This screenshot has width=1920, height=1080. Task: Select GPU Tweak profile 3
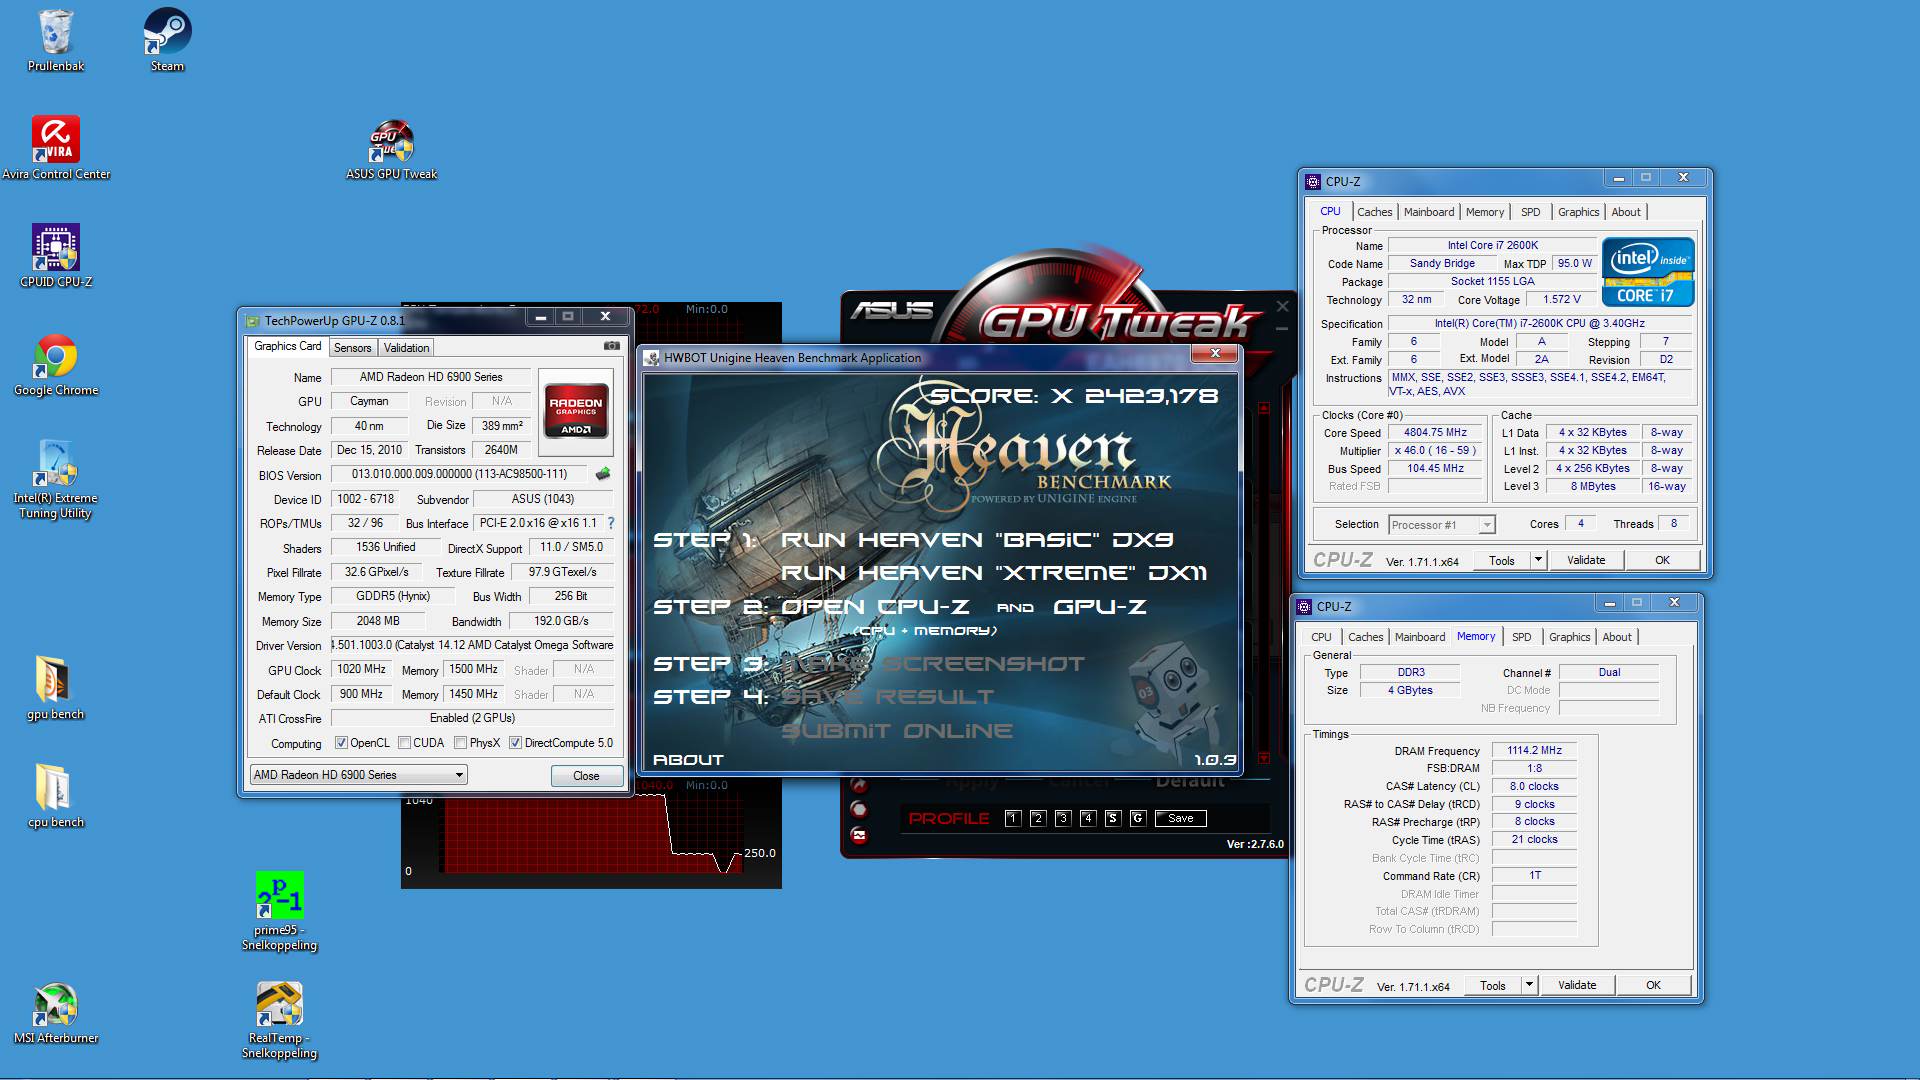[1062, 818]
